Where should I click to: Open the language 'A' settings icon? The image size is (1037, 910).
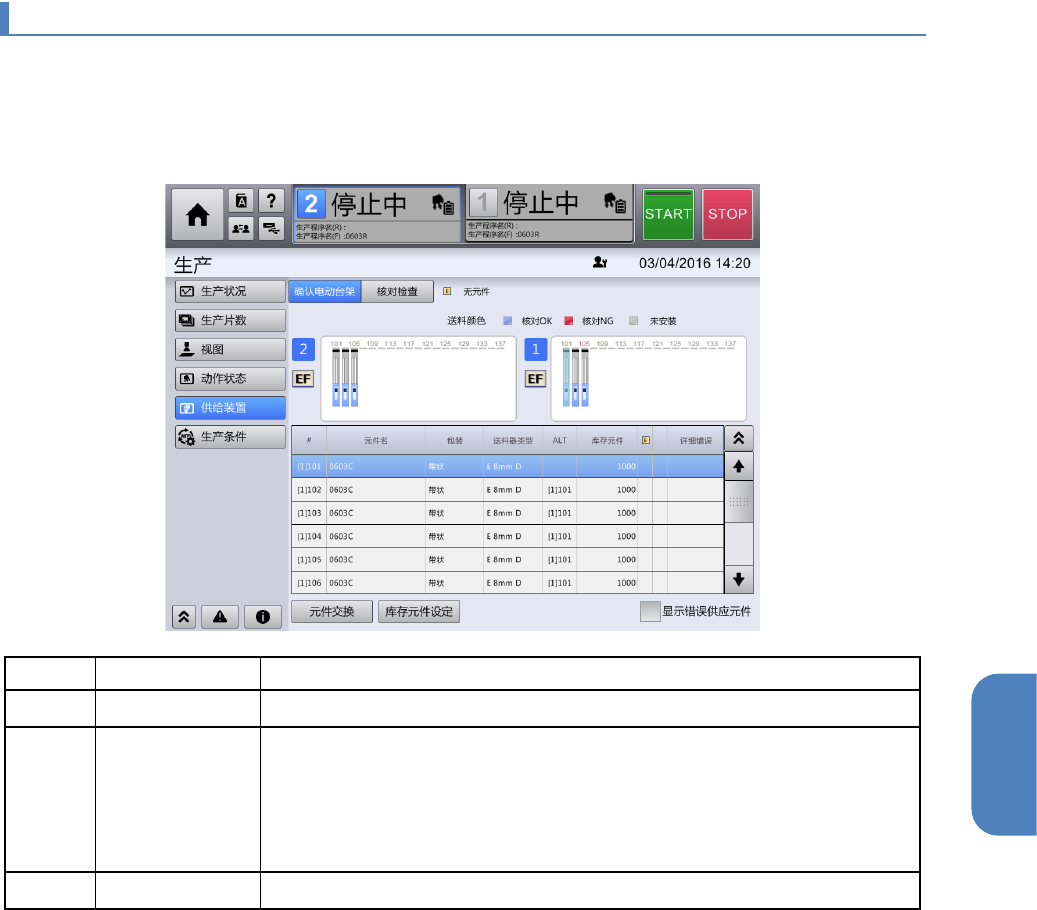pos(241,201)
